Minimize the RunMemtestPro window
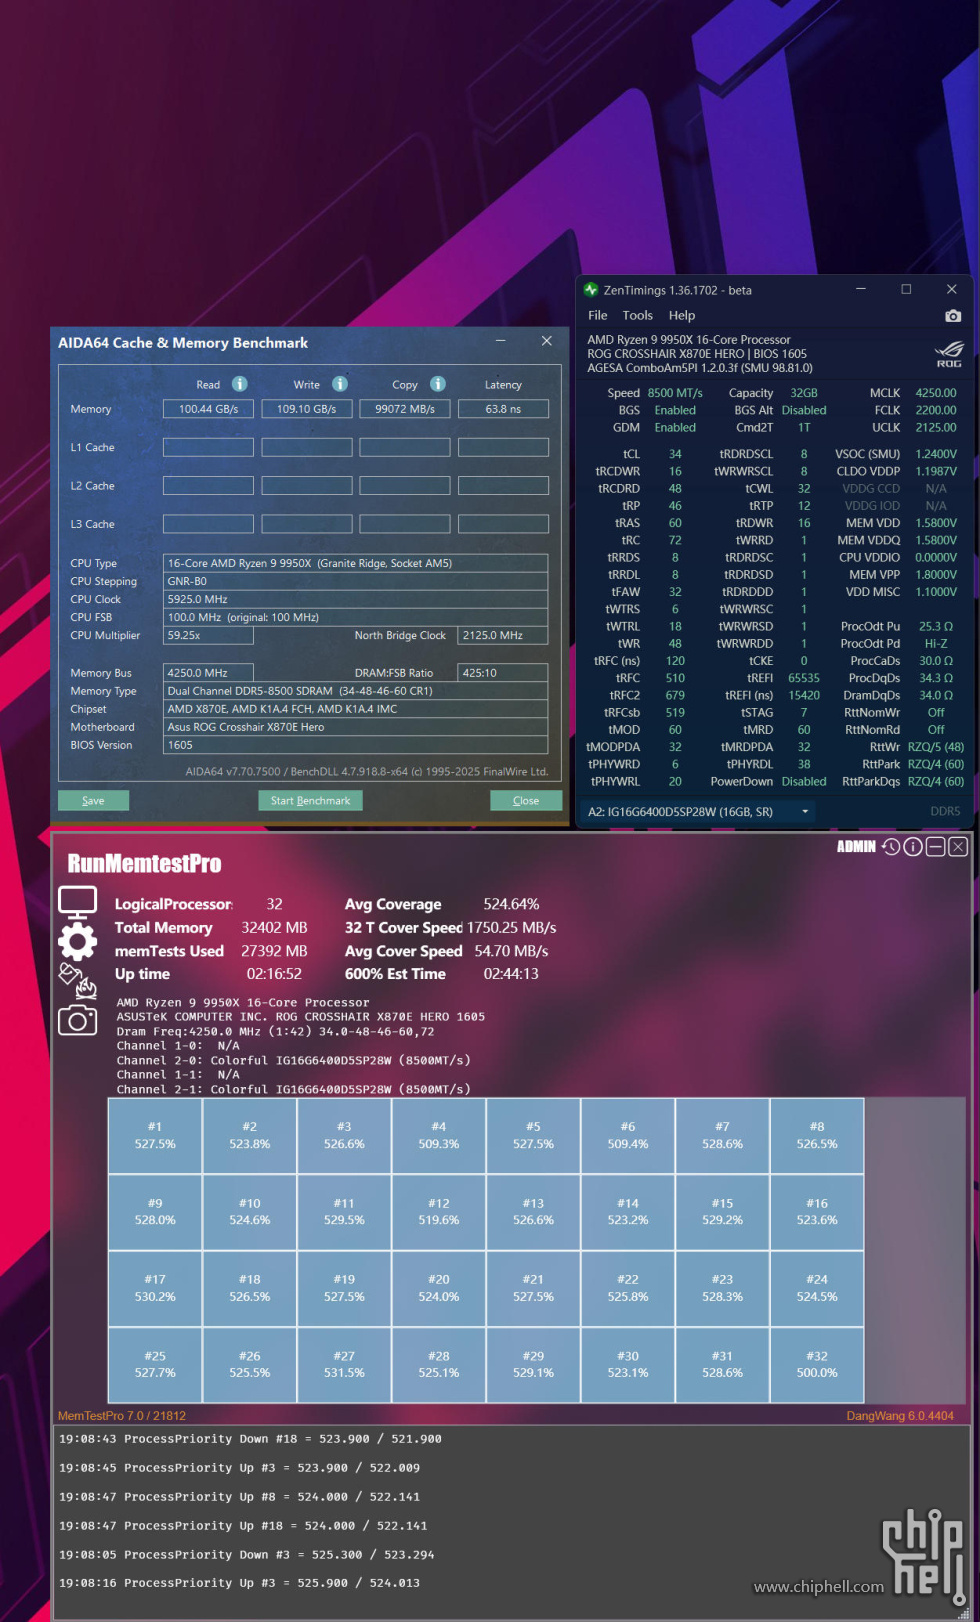980x1622 pixels. (x=935, y=847)
